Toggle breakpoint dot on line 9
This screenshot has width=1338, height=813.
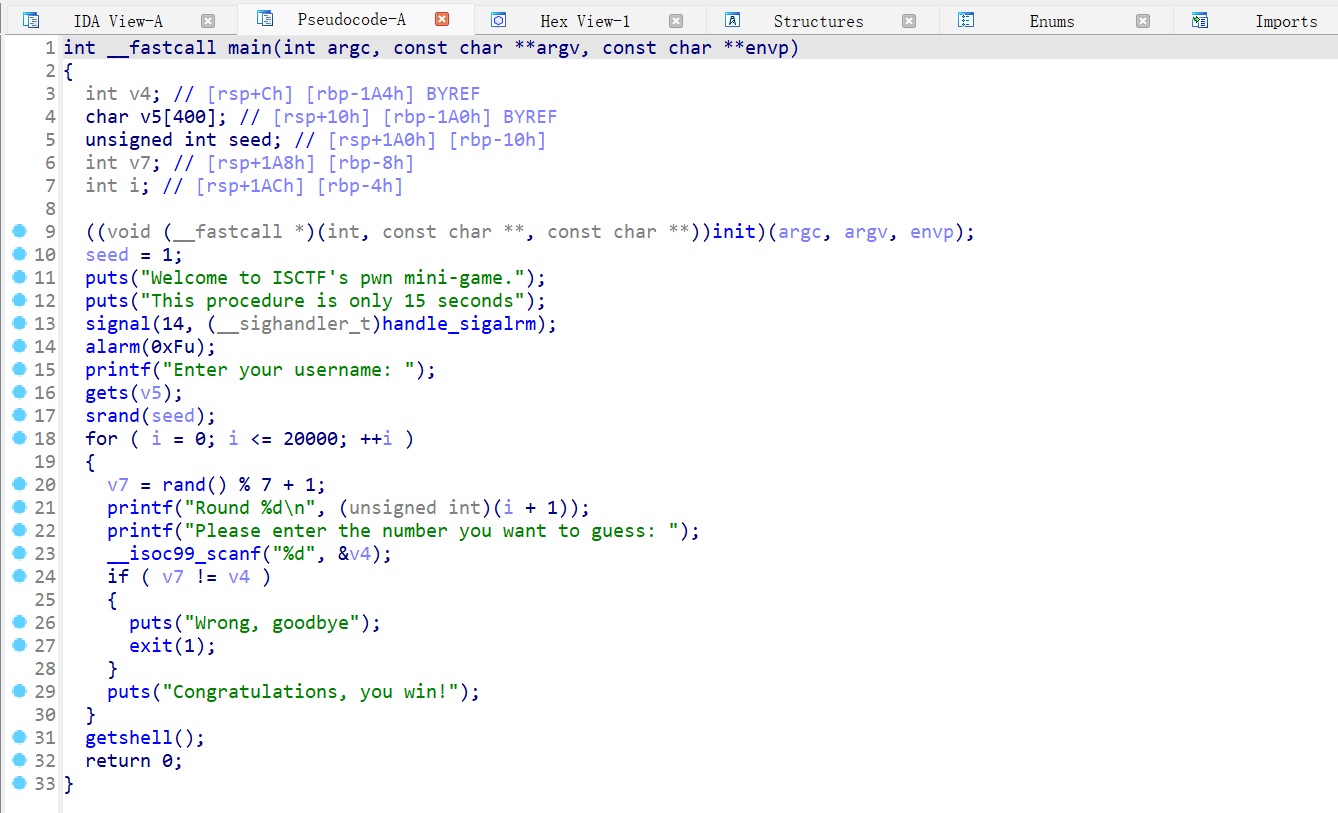click(x=18, y=232)
